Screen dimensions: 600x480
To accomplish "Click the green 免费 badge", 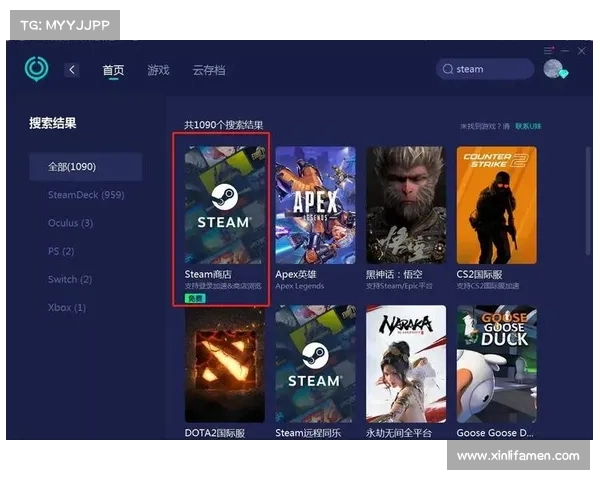I will (x=195, y=298).
